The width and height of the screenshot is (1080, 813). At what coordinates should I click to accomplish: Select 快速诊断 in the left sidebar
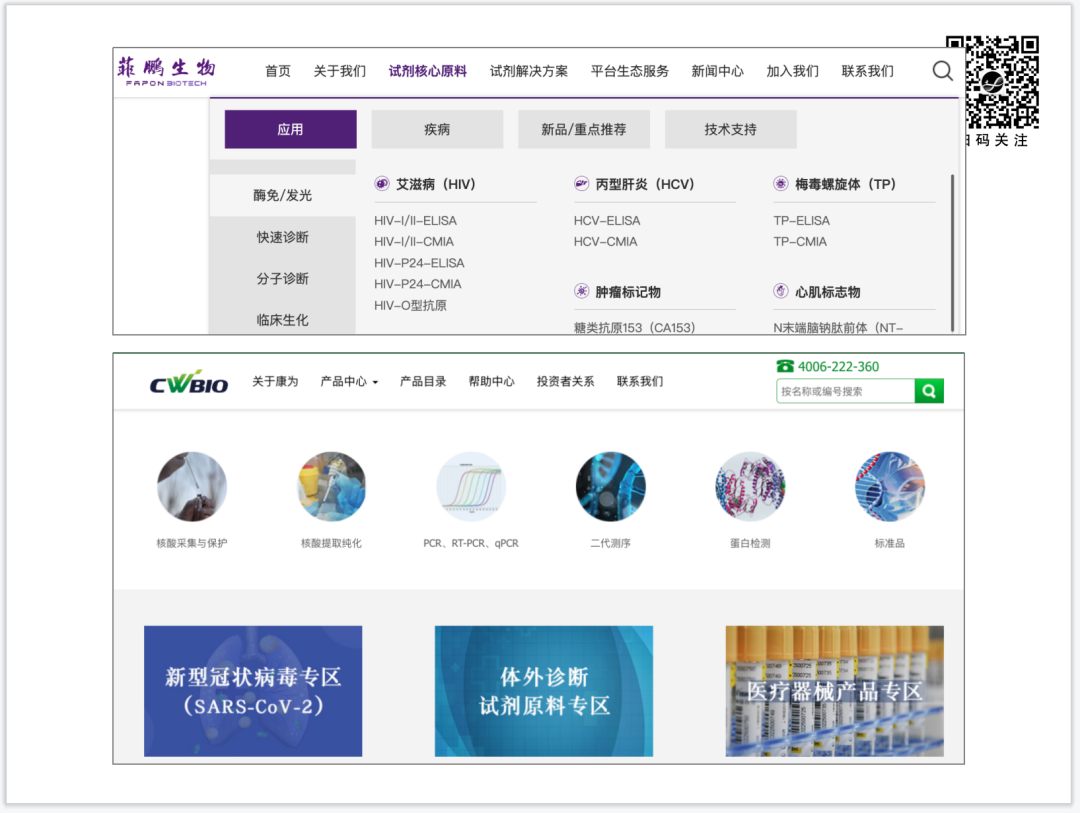point(282,237)
